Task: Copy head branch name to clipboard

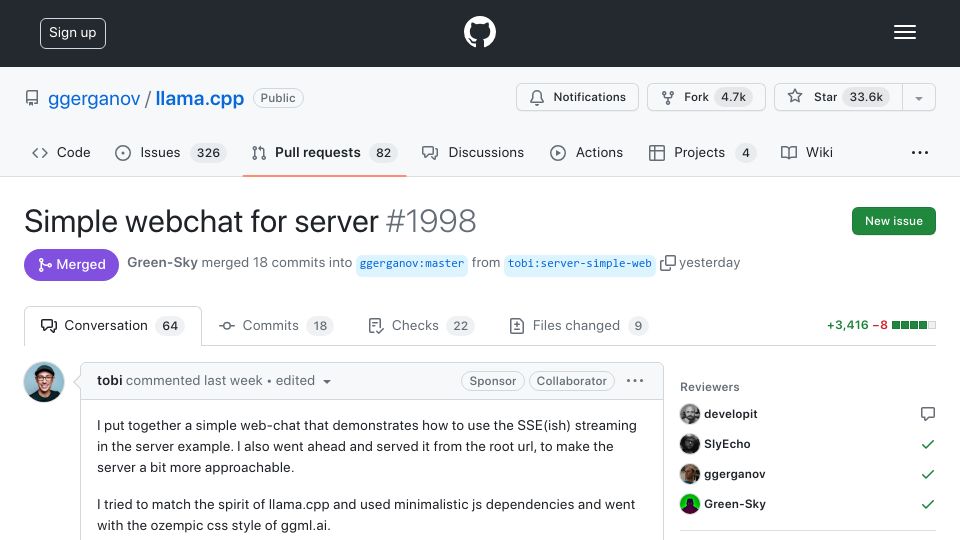Action: [x=668, y=263]
